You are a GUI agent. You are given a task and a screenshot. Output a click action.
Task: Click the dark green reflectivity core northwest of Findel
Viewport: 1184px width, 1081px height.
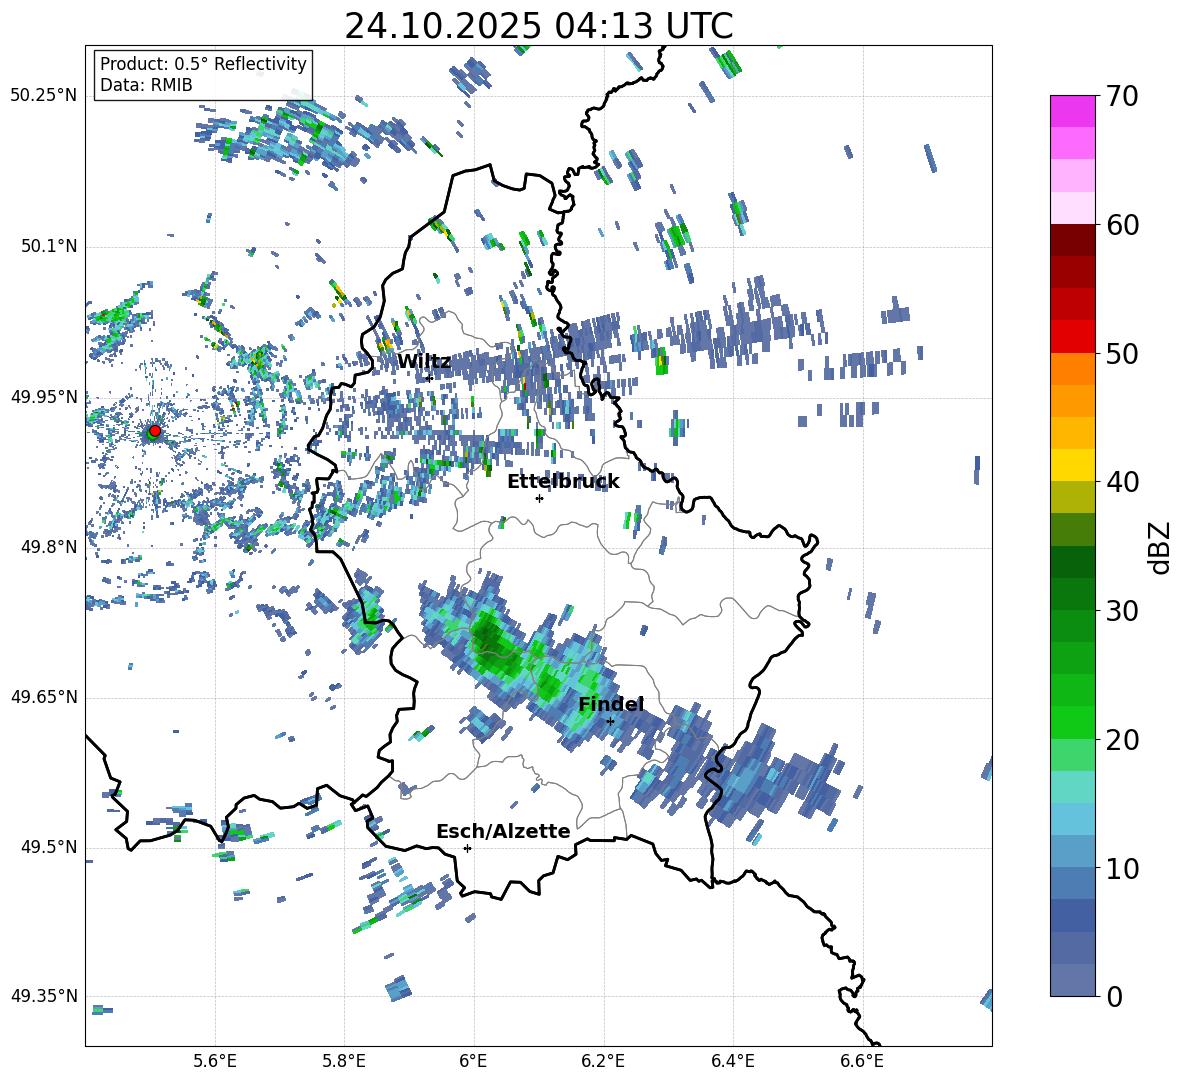pyautogui.click(x=492, y=642)
